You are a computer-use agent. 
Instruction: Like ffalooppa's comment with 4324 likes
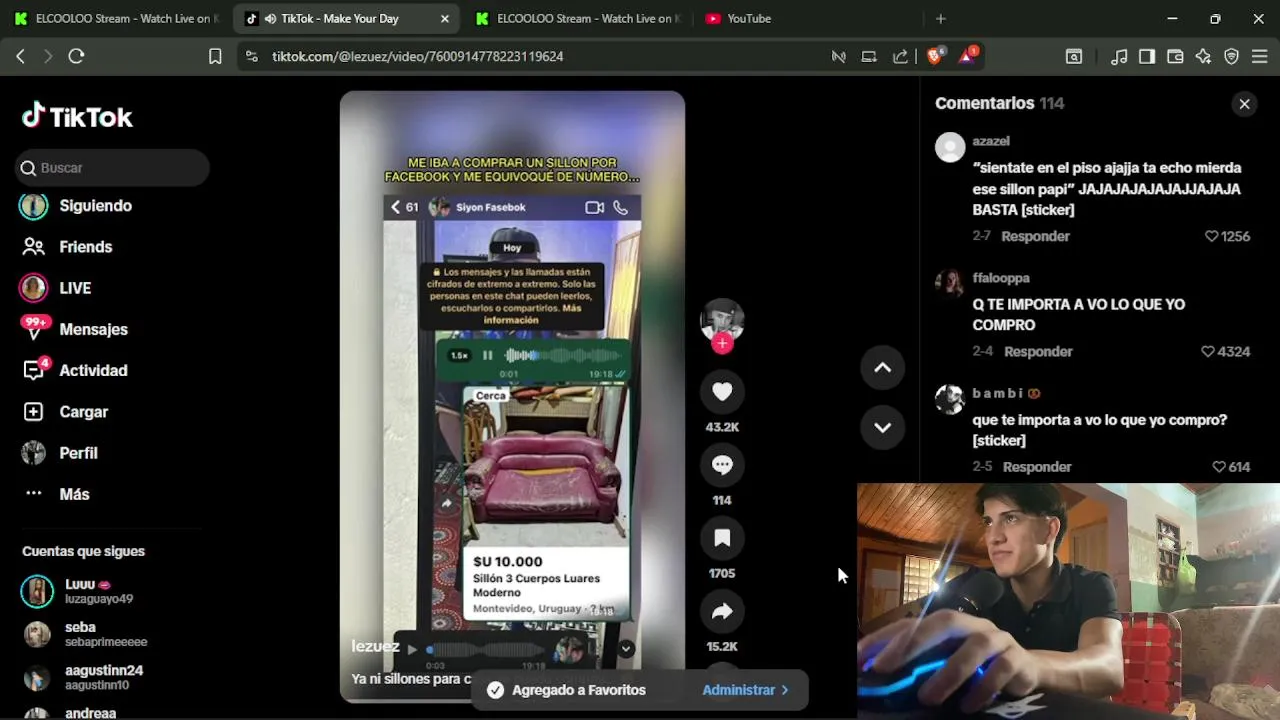(x=1208, y=352)
